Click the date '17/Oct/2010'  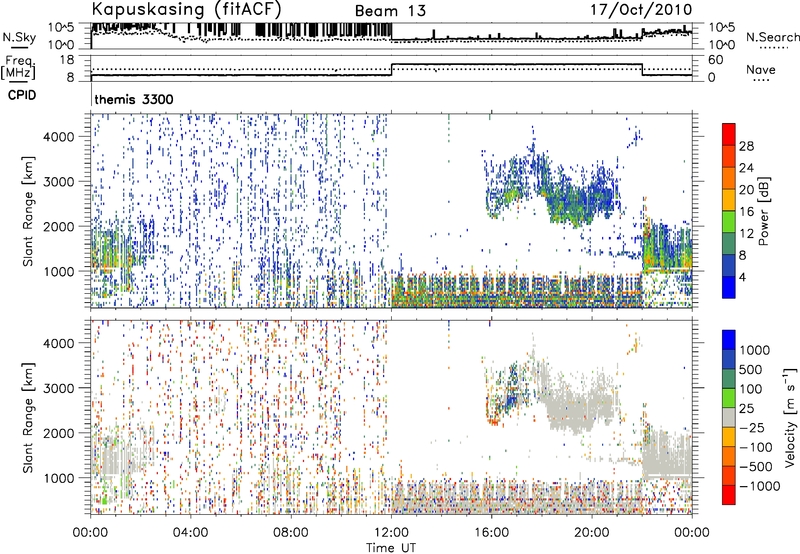[641, 10]
